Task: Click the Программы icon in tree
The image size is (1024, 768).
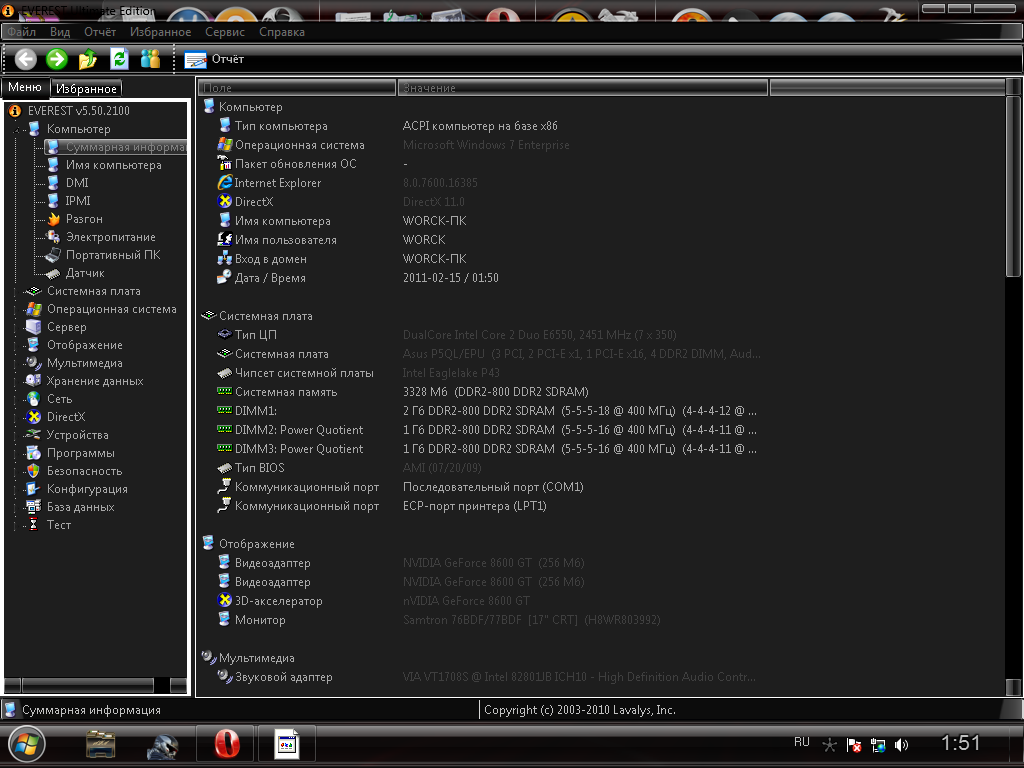Action: click(33, 453)
